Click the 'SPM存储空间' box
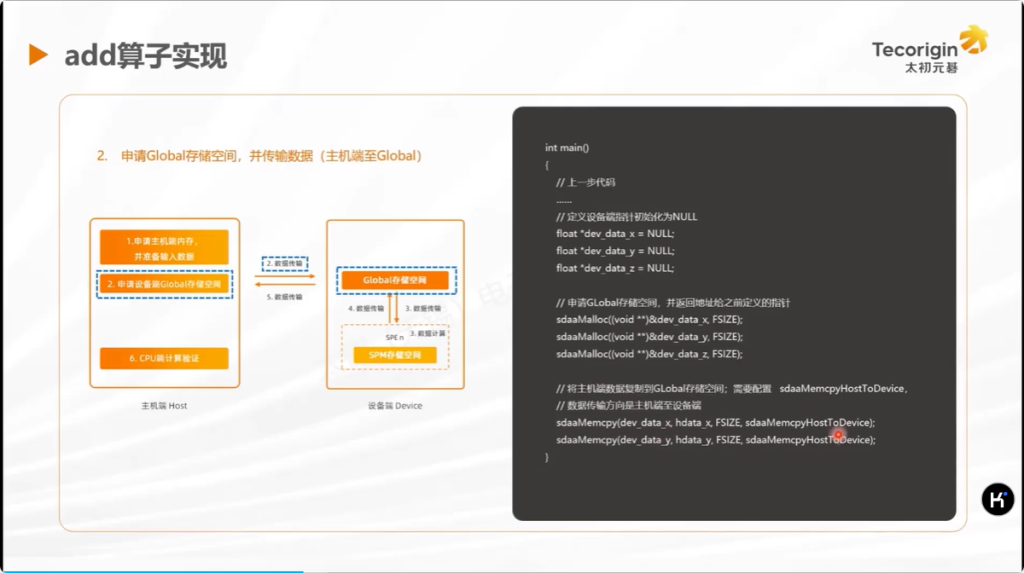This screenshot has width=1024, height=573. pyautogui.click(x=396, y=355)
